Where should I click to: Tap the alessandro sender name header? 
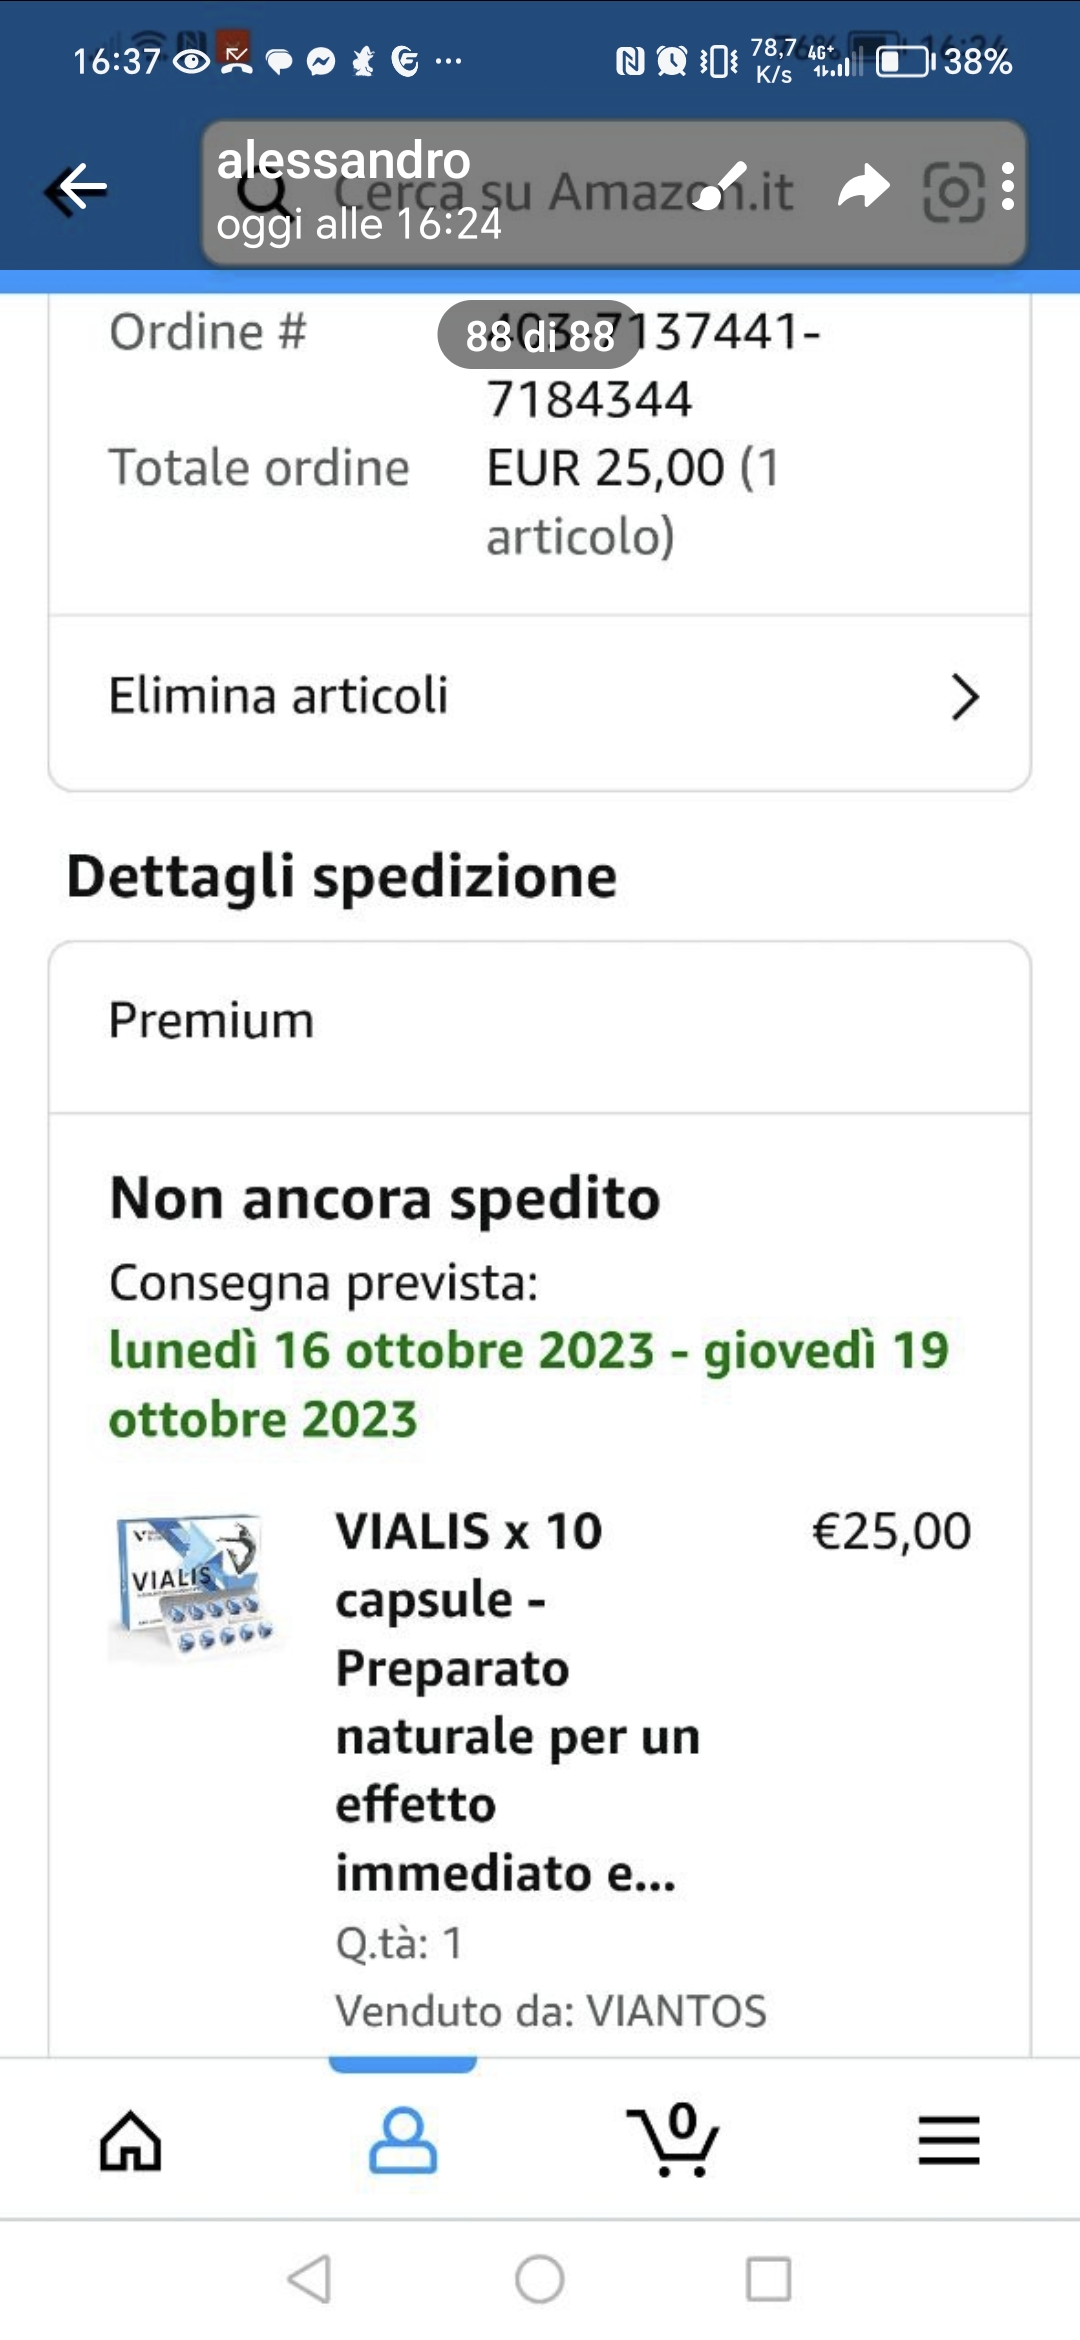coord(343,160)
